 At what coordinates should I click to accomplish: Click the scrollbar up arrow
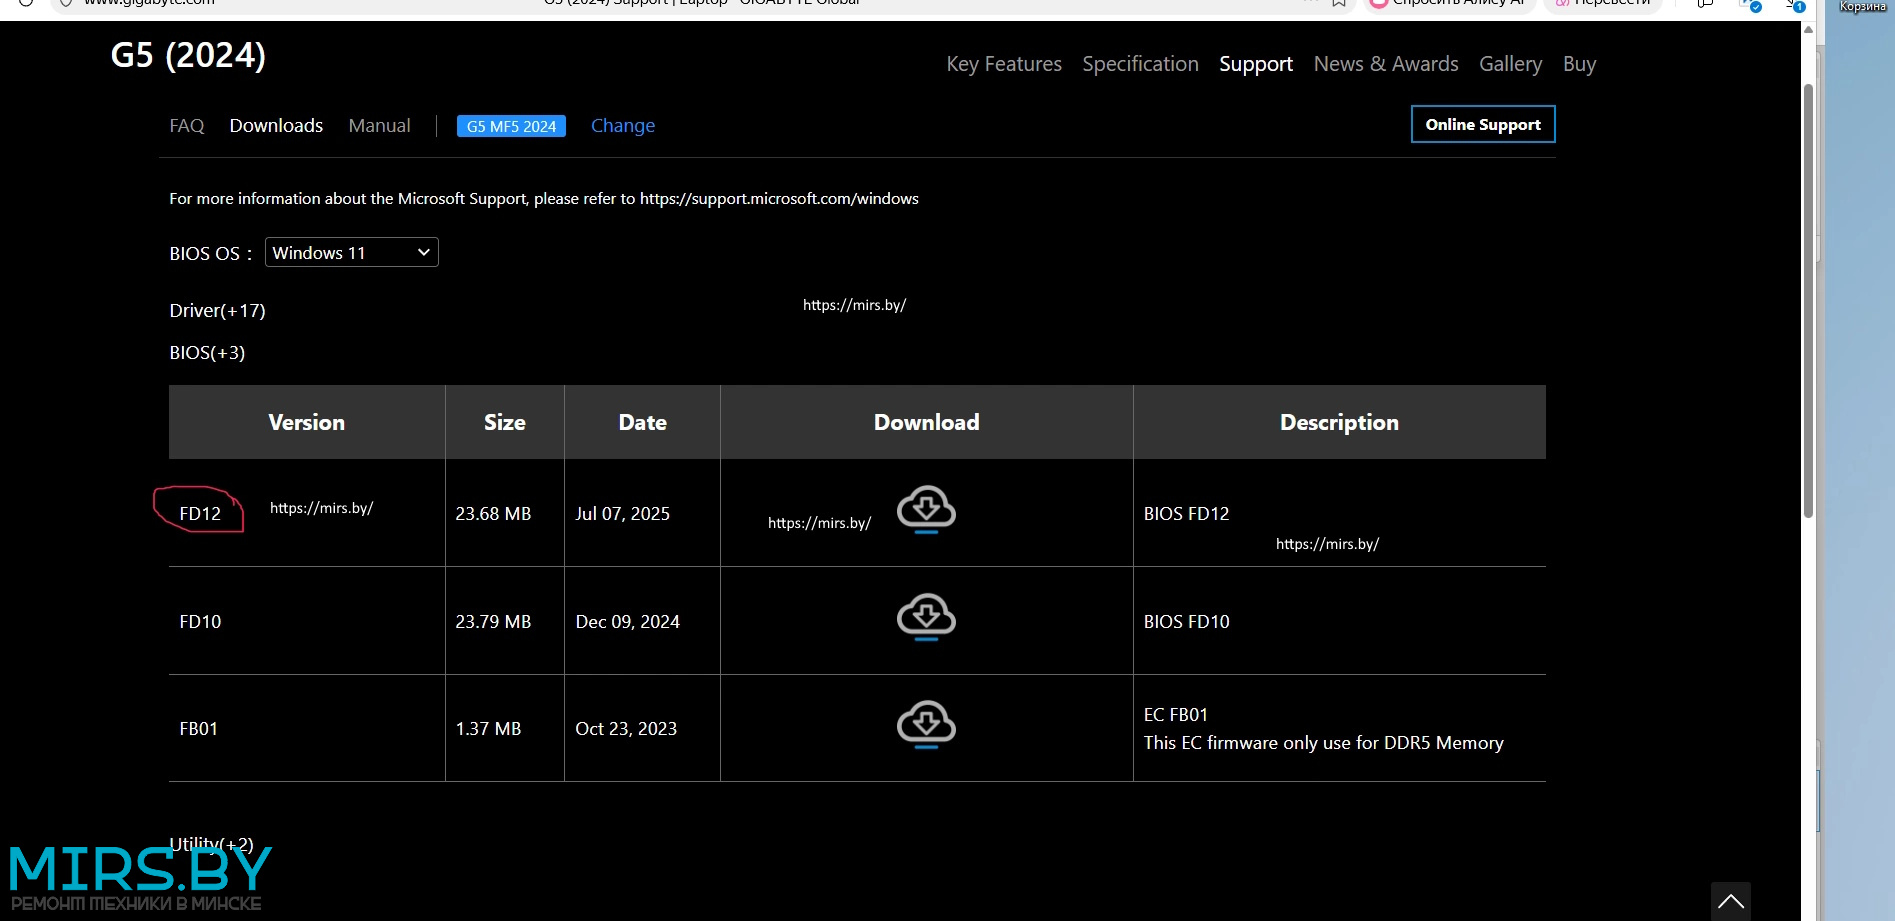[1808, 30]
